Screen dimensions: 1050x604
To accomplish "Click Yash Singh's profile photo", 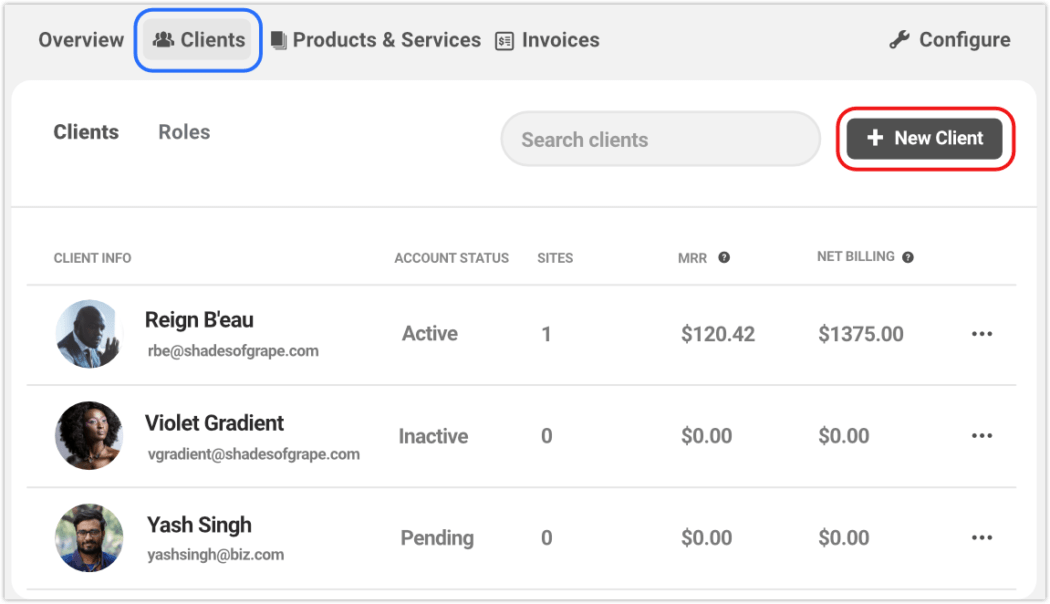I will pos(89,537).
